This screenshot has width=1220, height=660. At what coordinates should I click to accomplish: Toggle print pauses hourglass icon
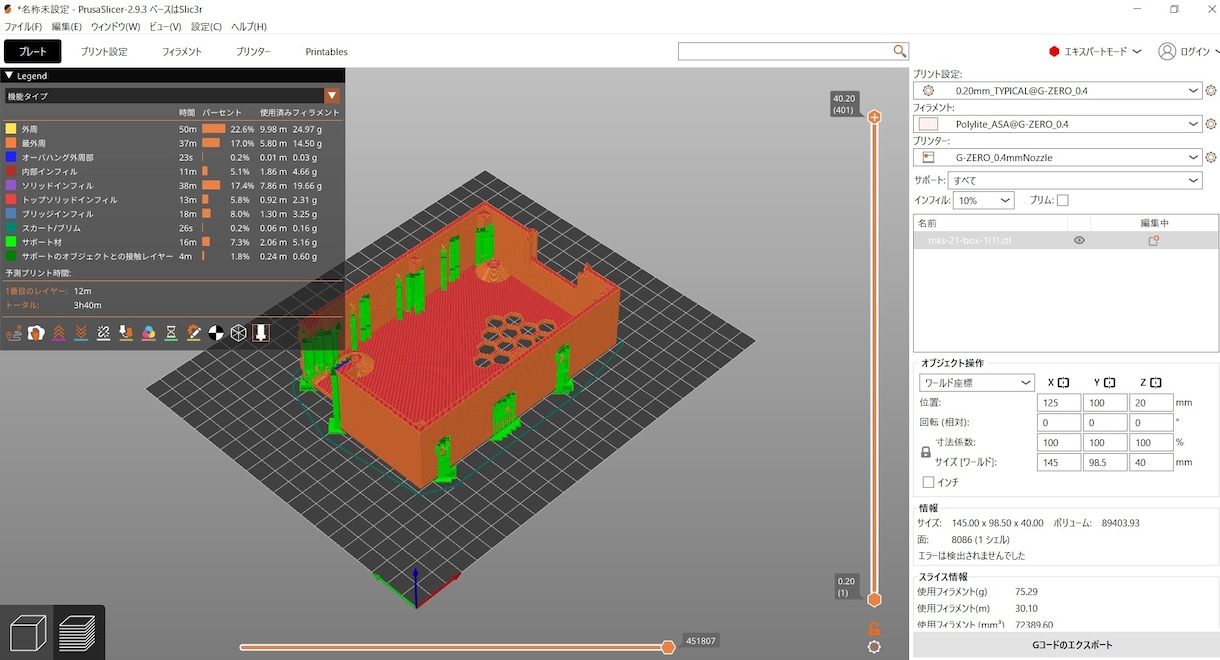171,333
